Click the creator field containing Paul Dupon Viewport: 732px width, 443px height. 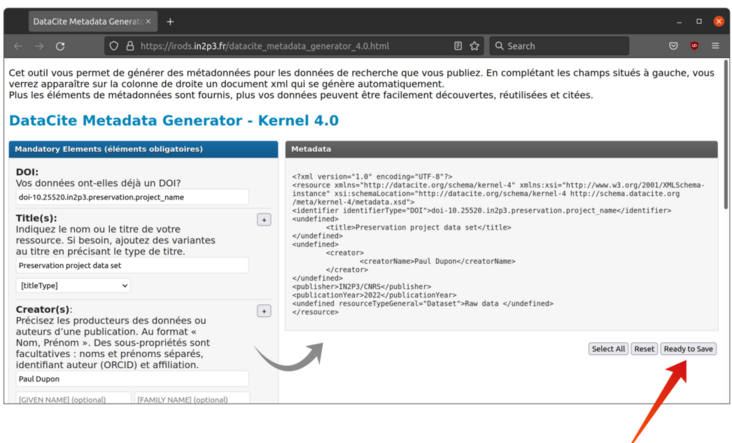132,379
